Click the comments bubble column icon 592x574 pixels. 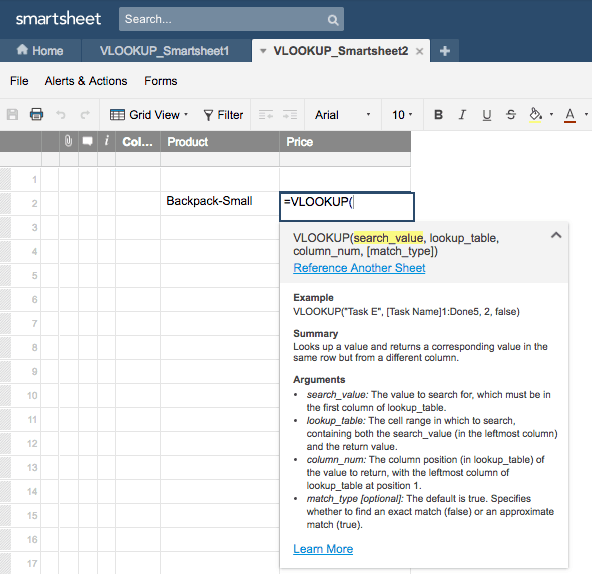pos(88,141)
